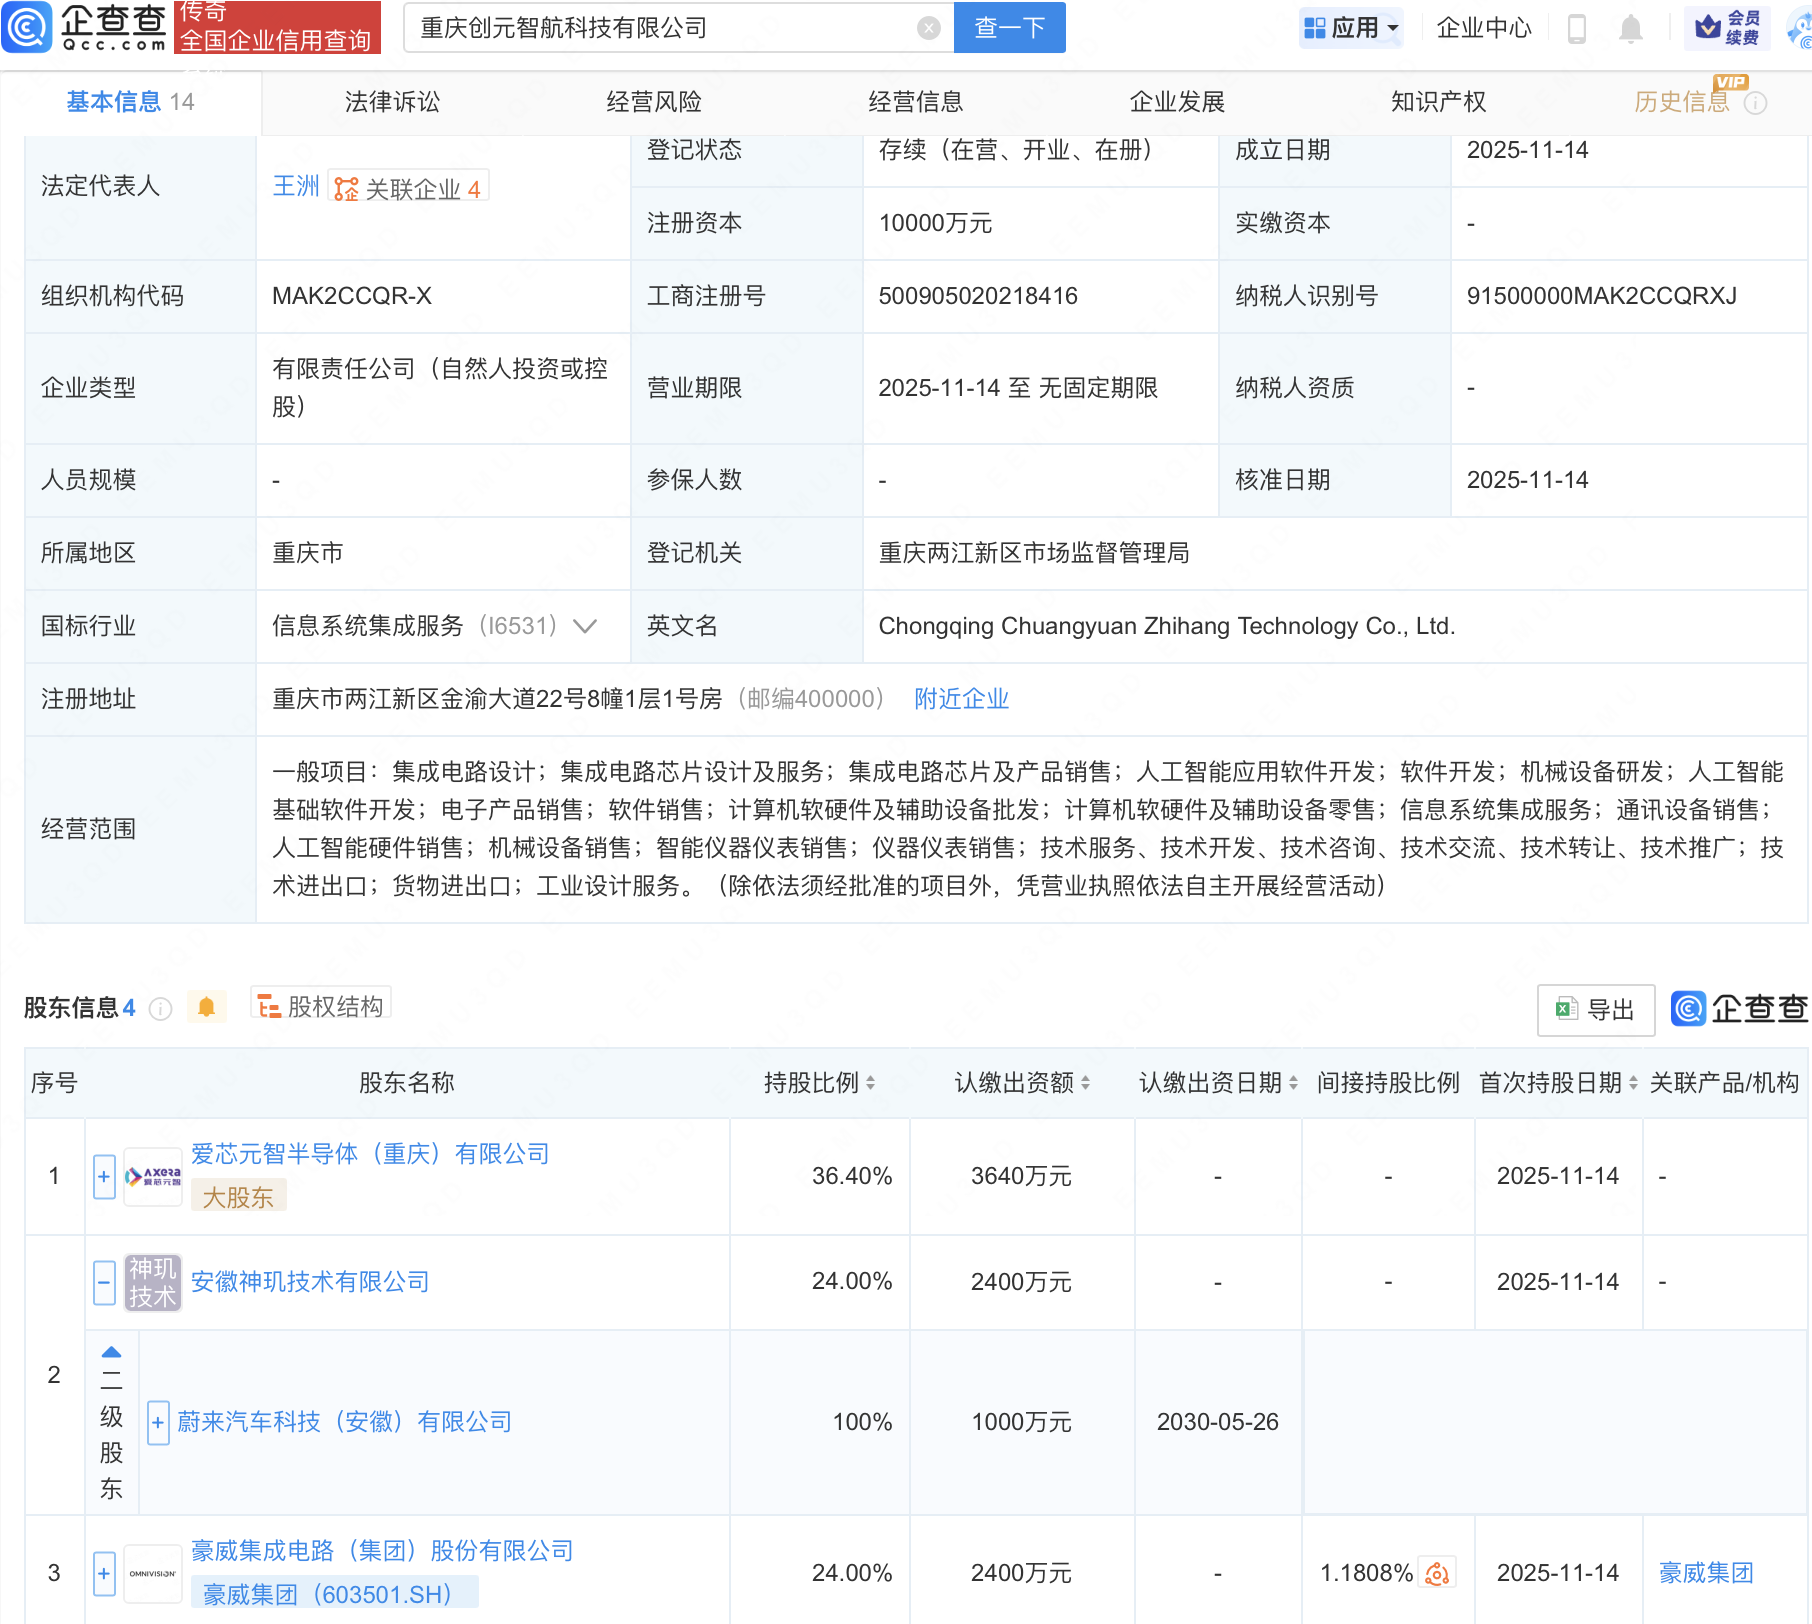The height and width of the screenshot is (1624, 1812).
Task: Expand the 国标行业 industry chevron
Action: pos(585,626)
